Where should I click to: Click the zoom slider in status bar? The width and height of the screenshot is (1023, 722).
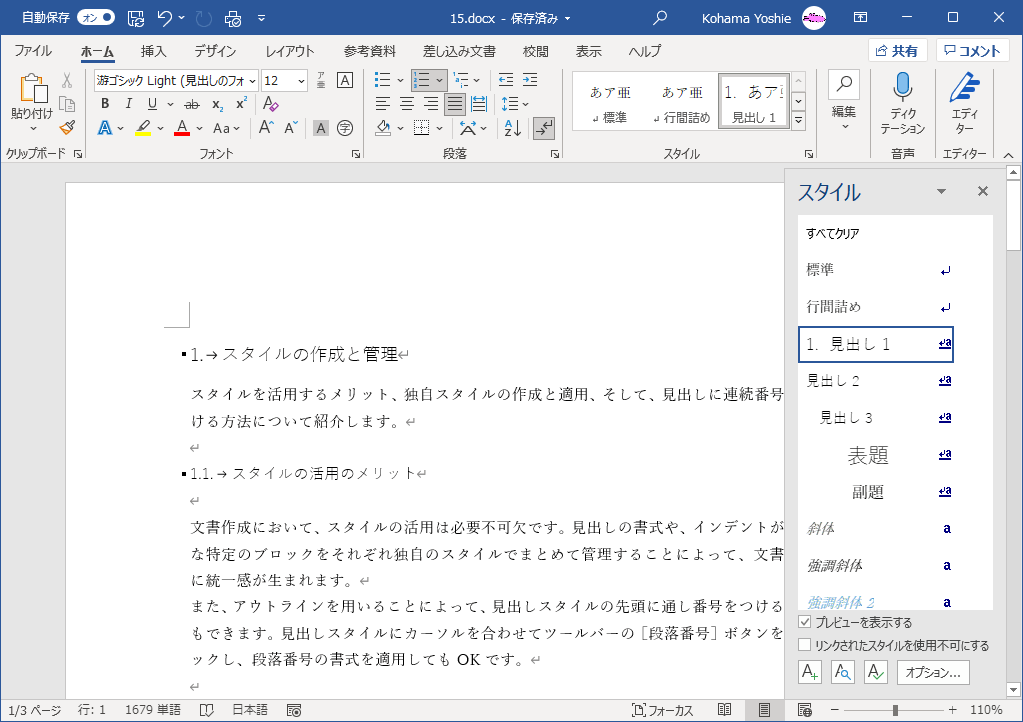point(895,710)
